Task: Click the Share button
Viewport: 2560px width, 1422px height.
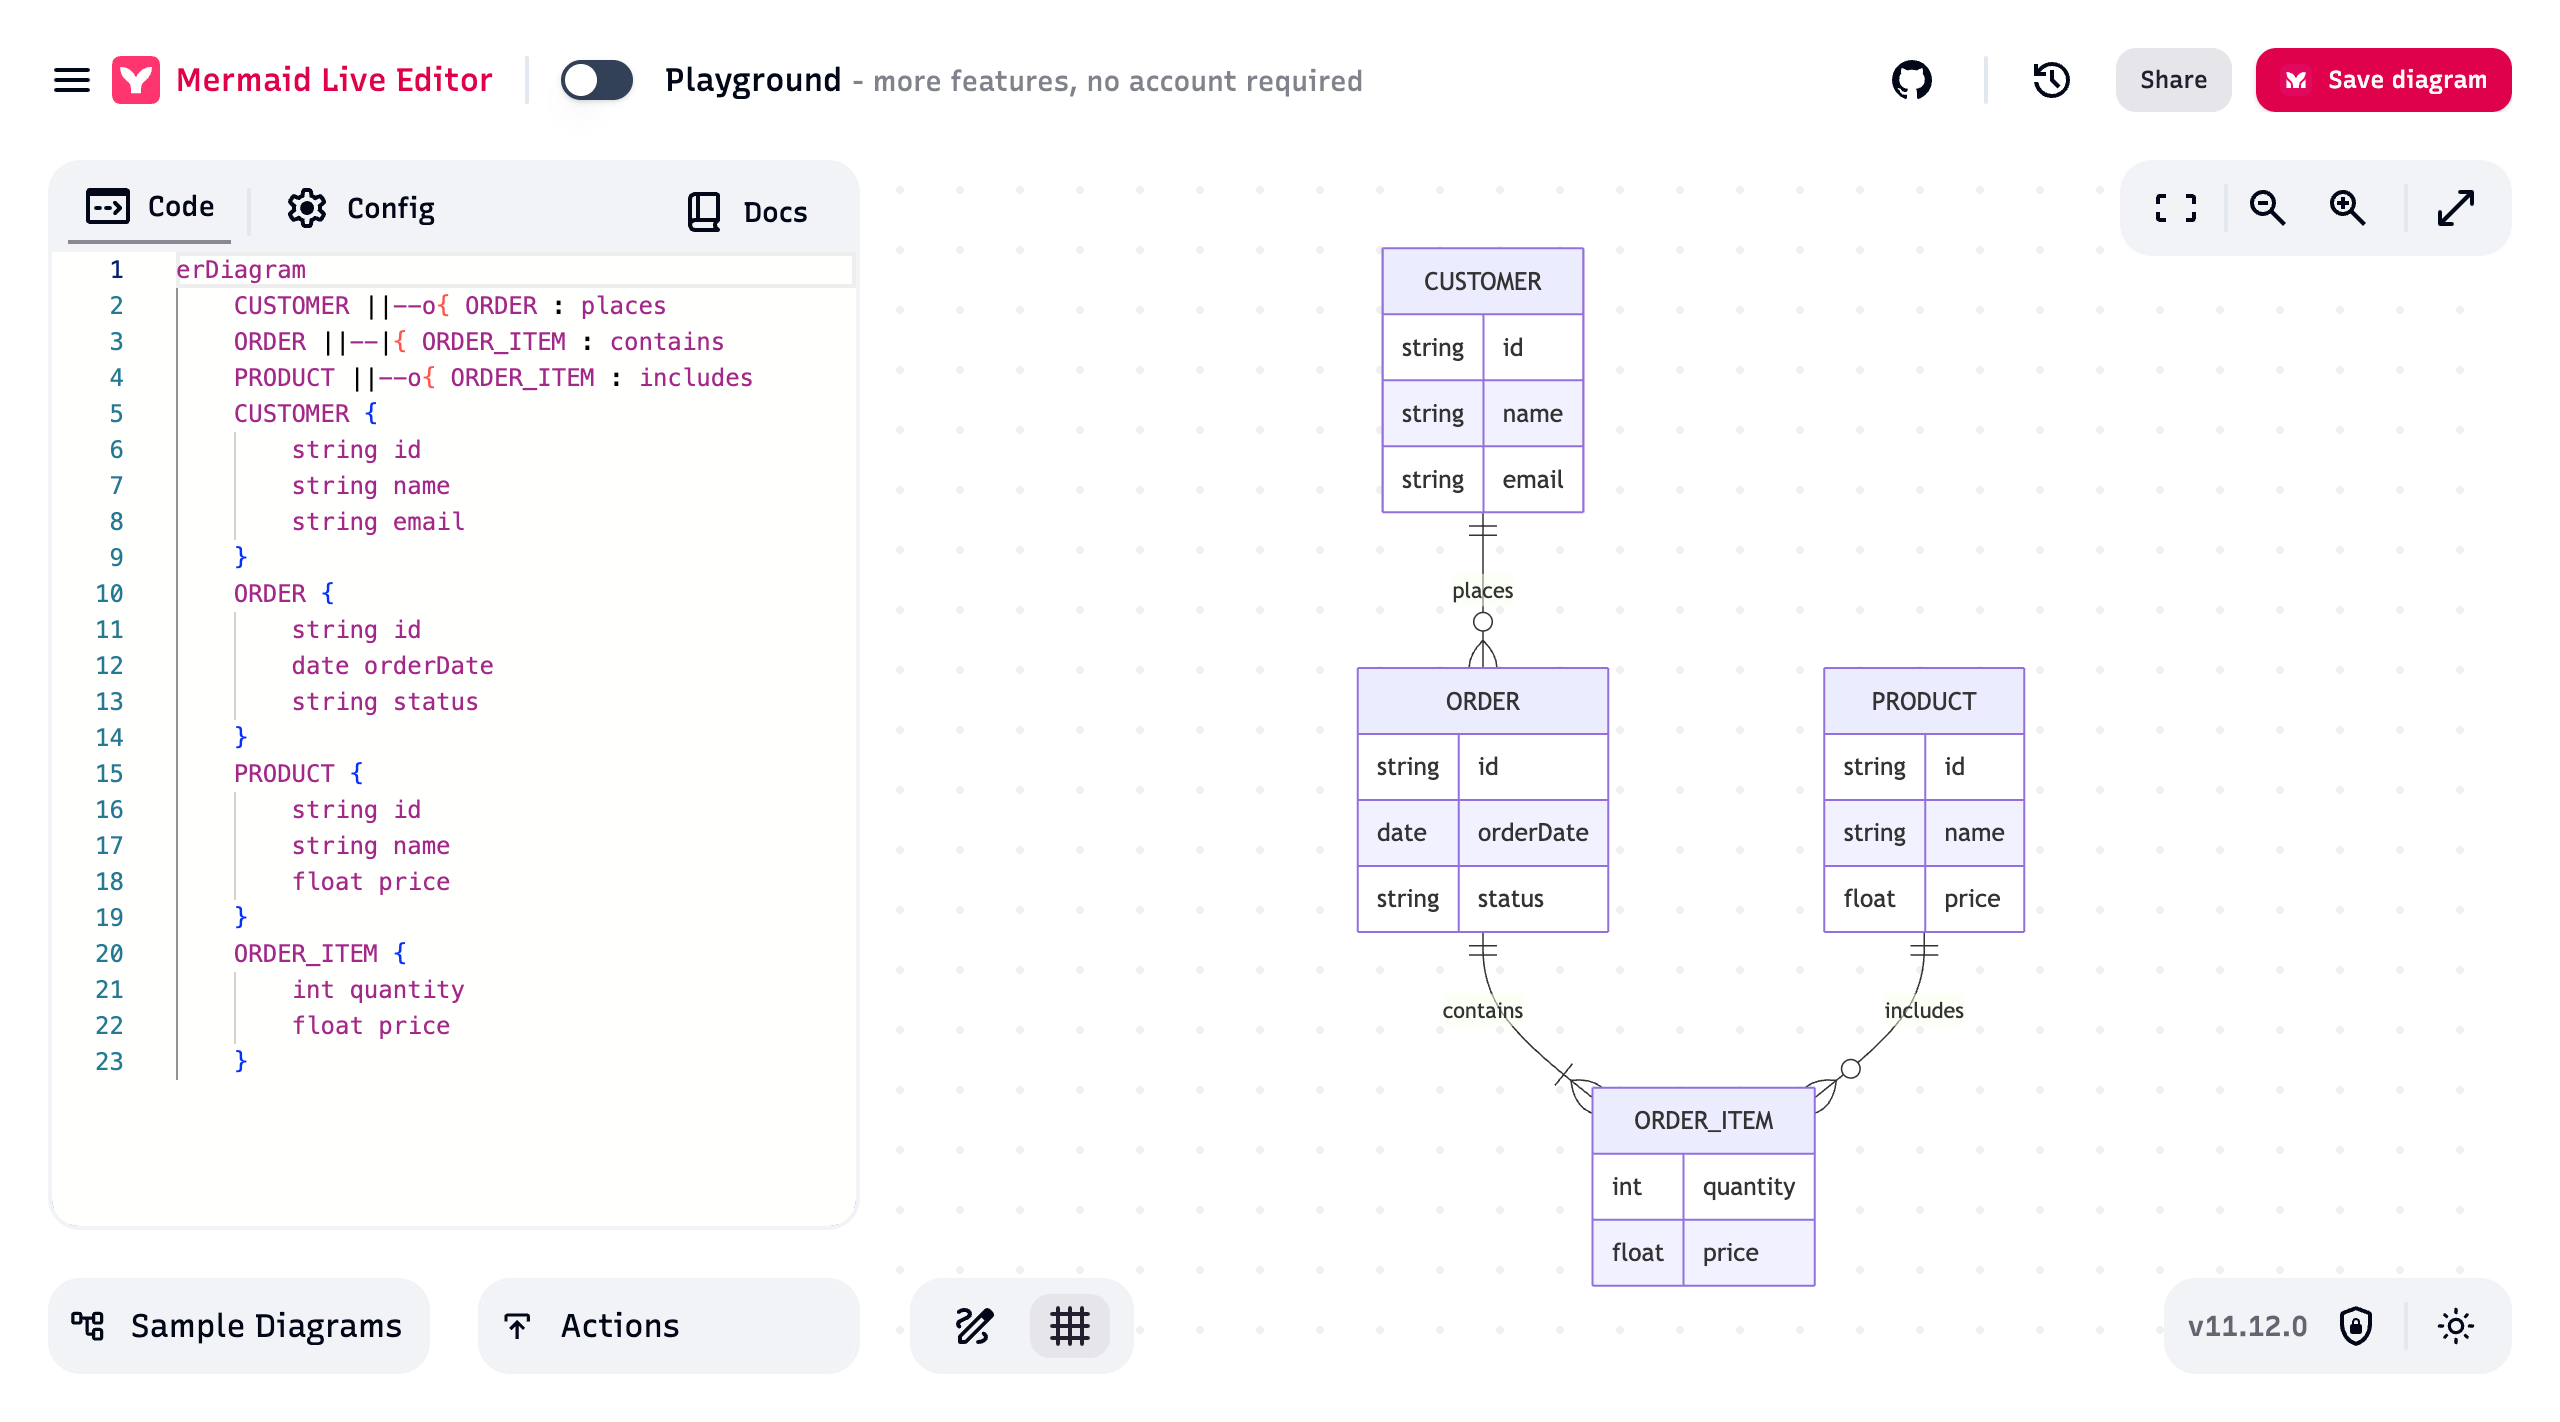Action: pos(2173,80)
